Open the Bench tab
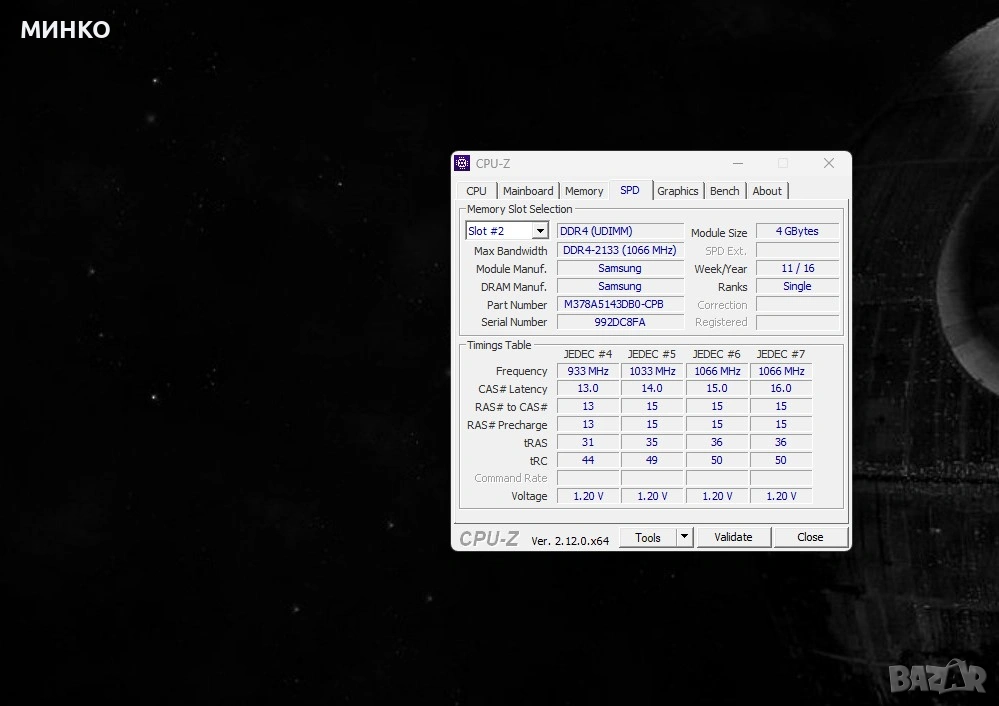This screenshot has width=999, height=706. [x=725, y=191]
